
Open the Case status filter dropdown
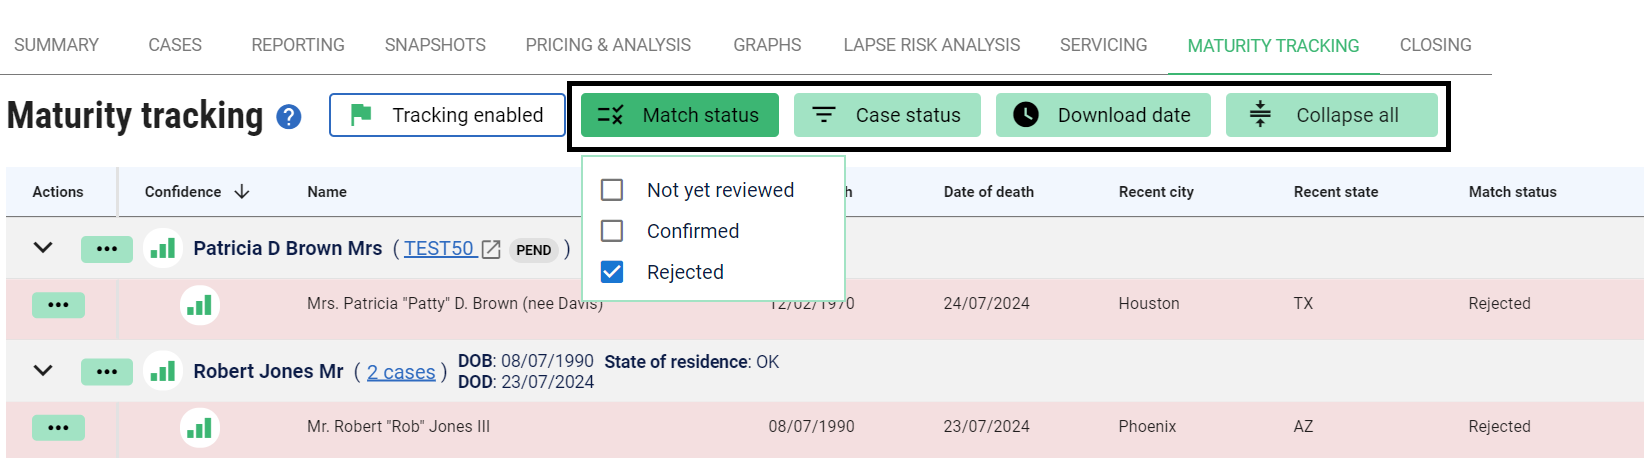(x=887, y=115)
